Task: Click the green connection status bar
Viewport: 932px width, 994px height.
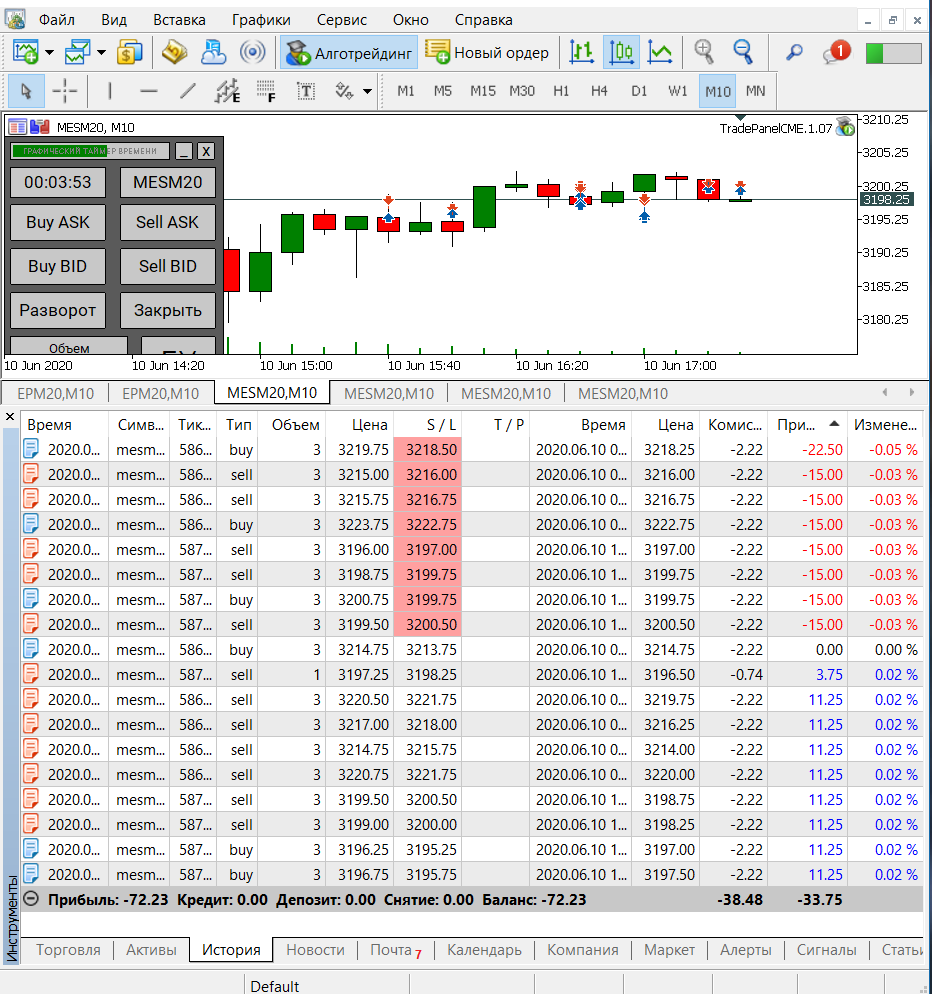Action: click(x=893, y=53)
